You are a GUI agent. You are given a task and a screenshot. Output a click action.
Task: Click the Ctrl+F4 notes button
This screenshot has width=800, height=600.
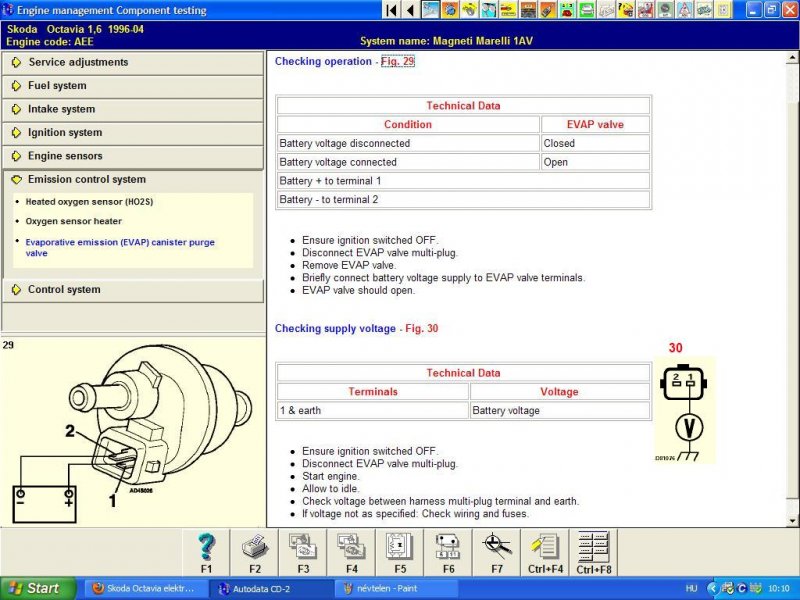coord(545,553)
